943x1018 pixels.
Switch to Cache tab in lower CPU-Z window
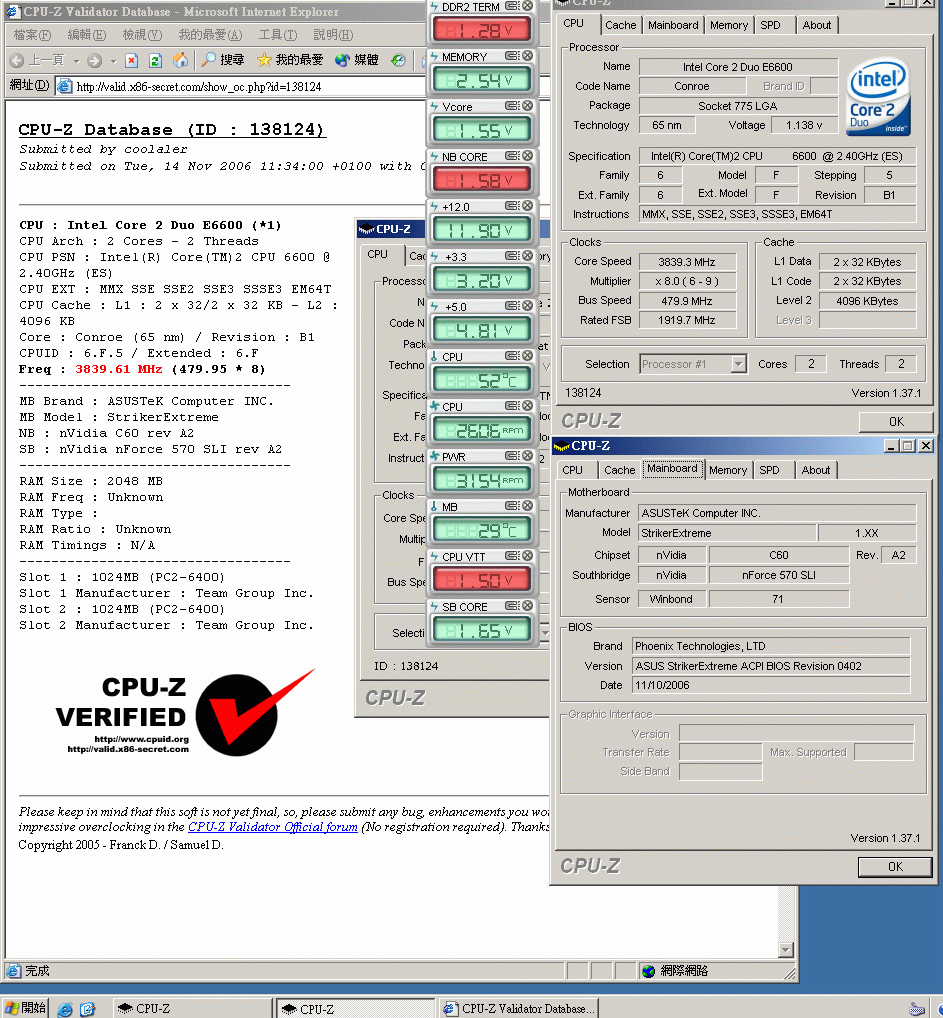620,470
